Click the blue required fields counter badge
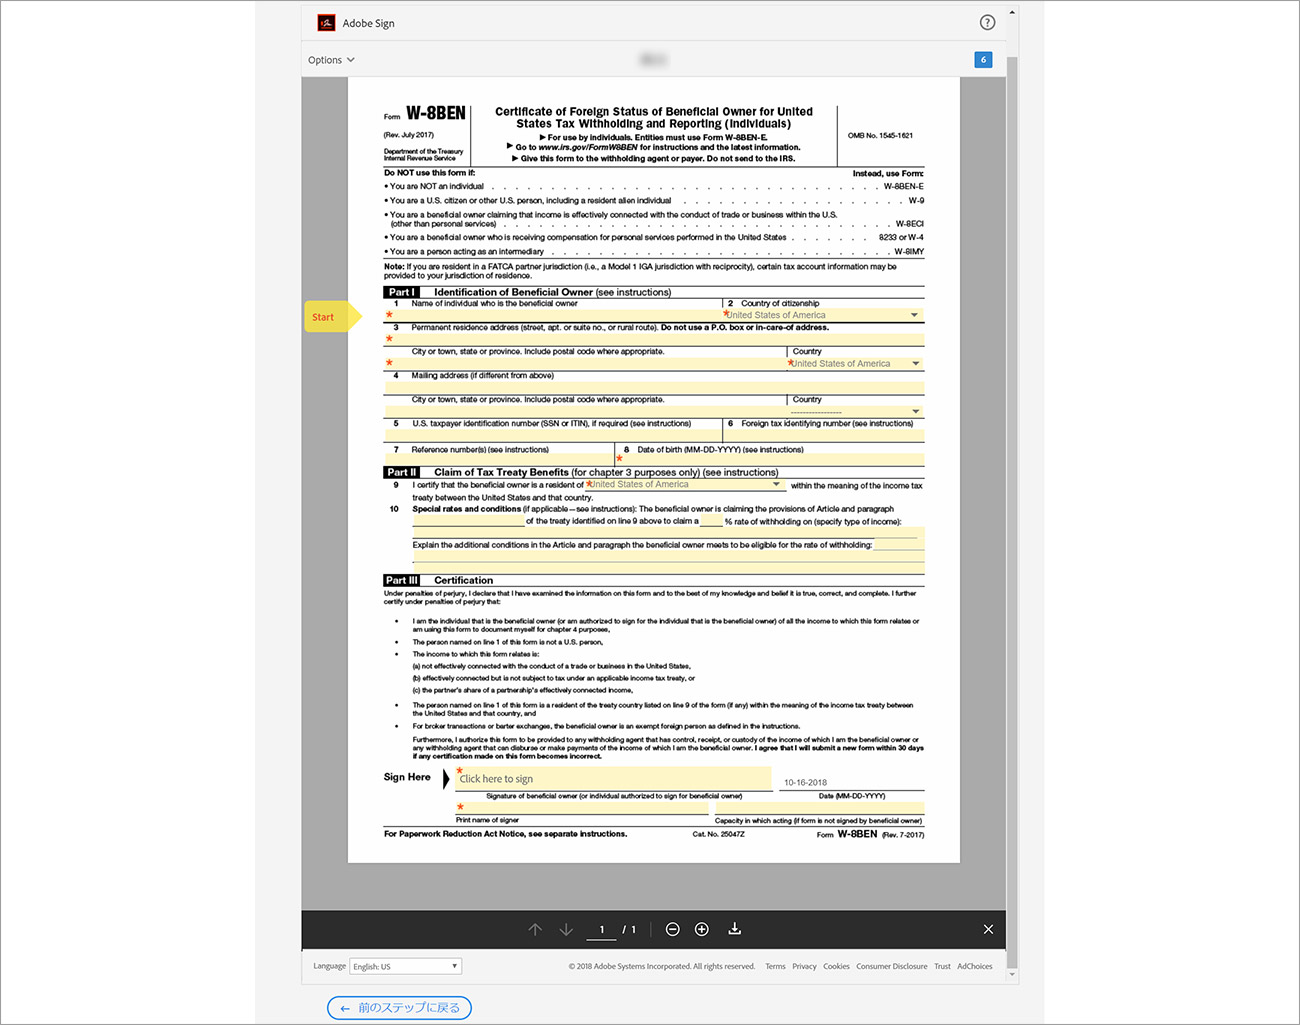 (983, 60)
